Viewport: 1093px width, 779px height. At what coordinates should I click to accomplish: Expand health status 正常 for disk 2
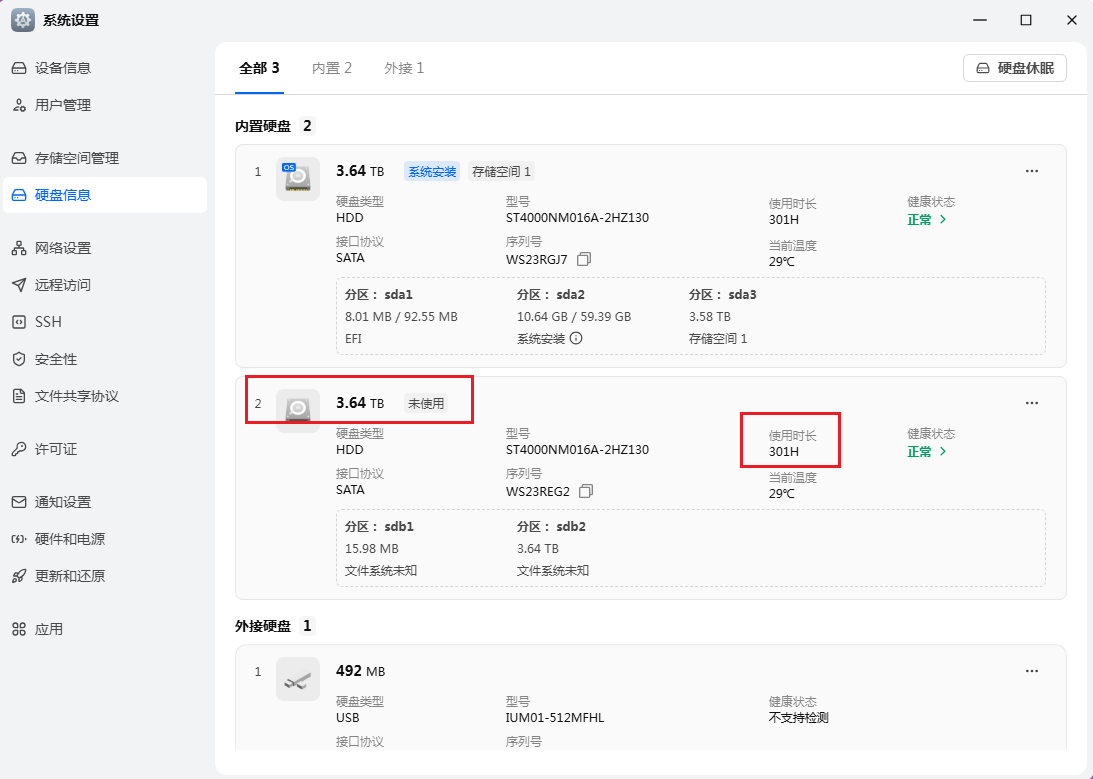tap(926, 452)
